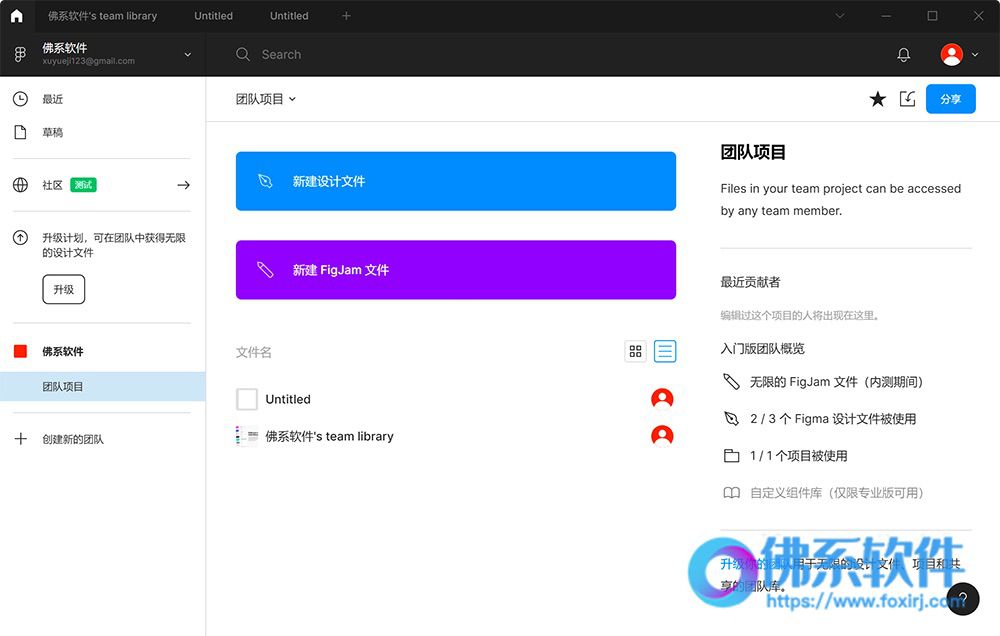Click the Search field
This screenshot has width=1000, height=636.
[x=400, y=55]
